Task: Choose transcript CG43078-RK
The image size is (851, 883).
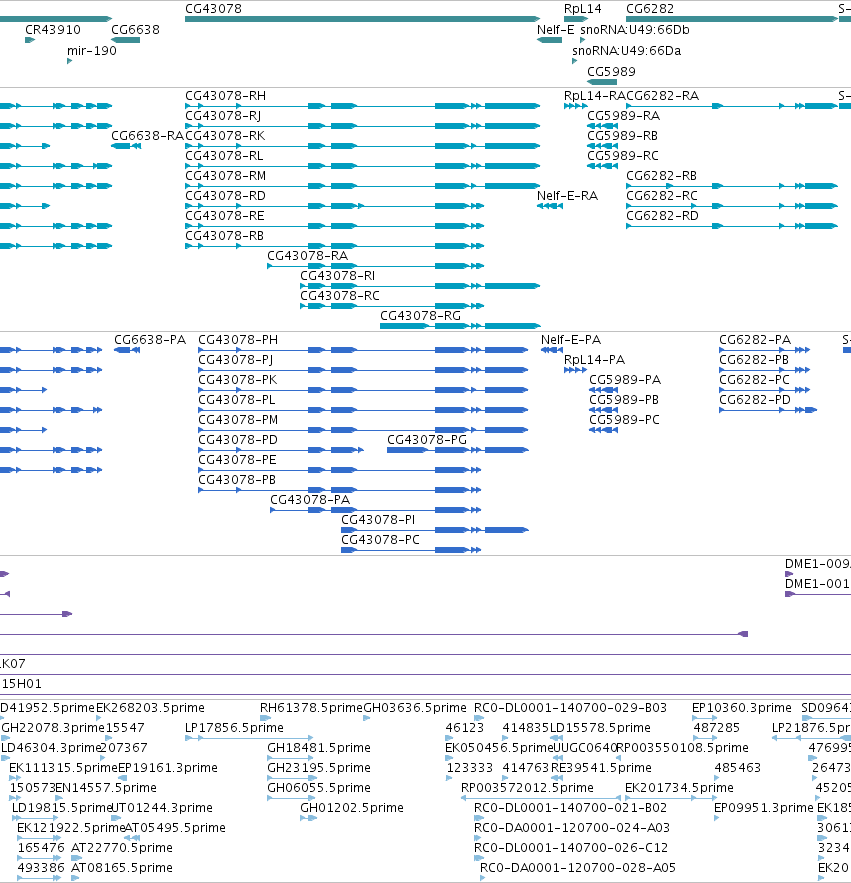Action: click(225, 136)
